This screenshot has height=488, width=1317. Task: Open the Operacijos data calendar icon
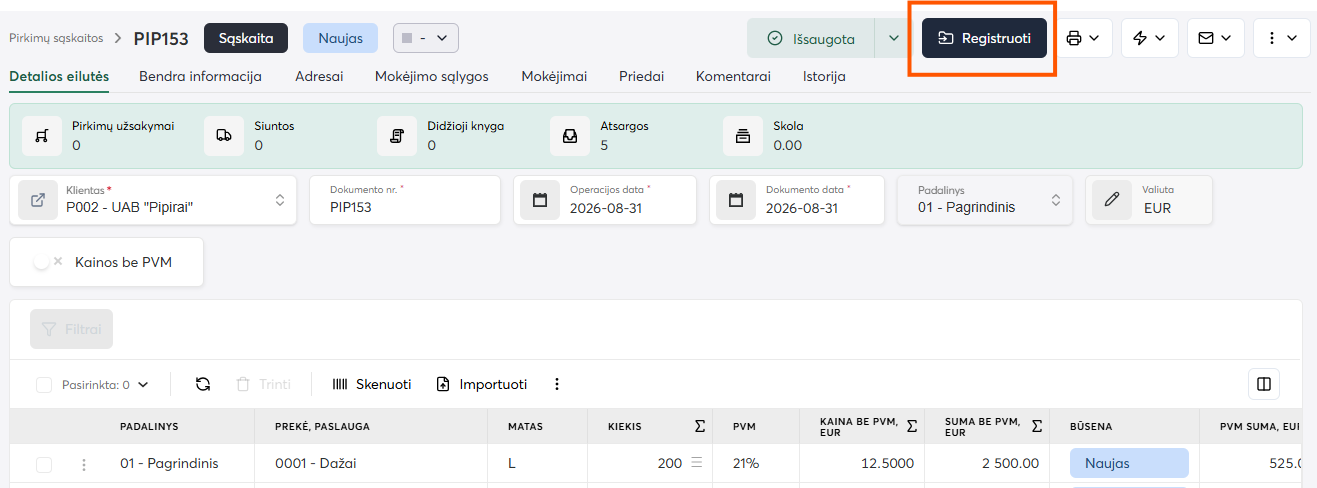(540, 200)
